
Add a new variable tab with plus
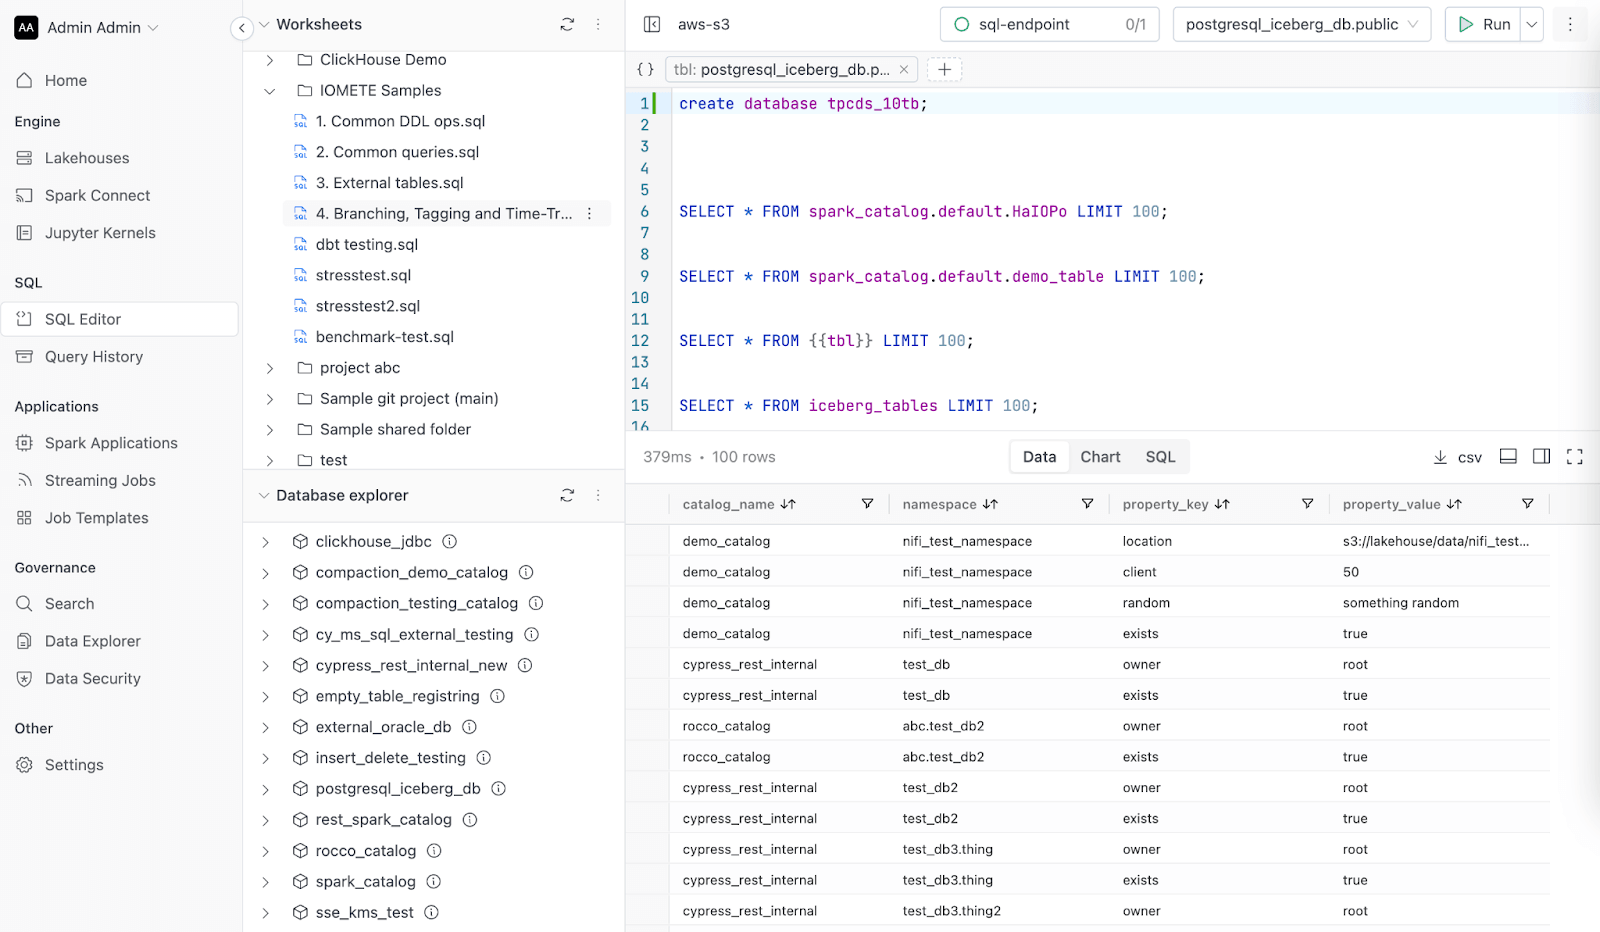[x=945, y=69]
